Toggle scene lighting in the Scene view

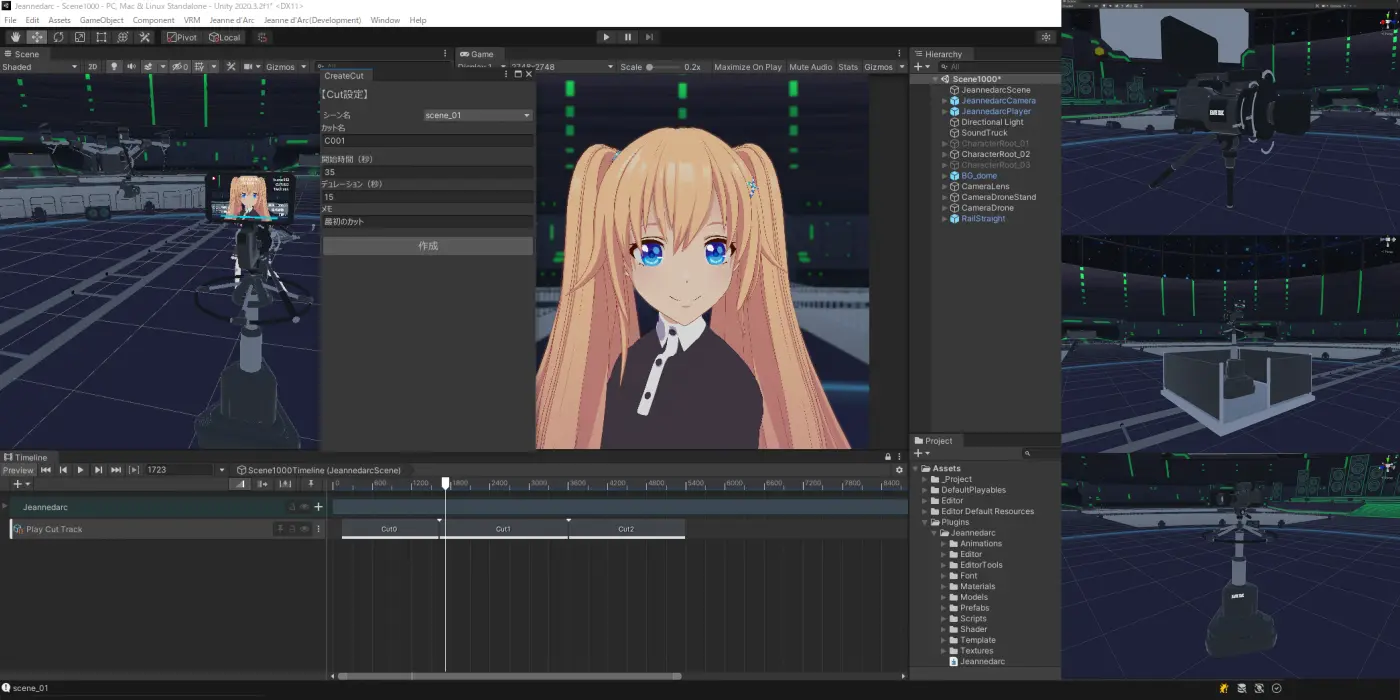tap(116, 66)
